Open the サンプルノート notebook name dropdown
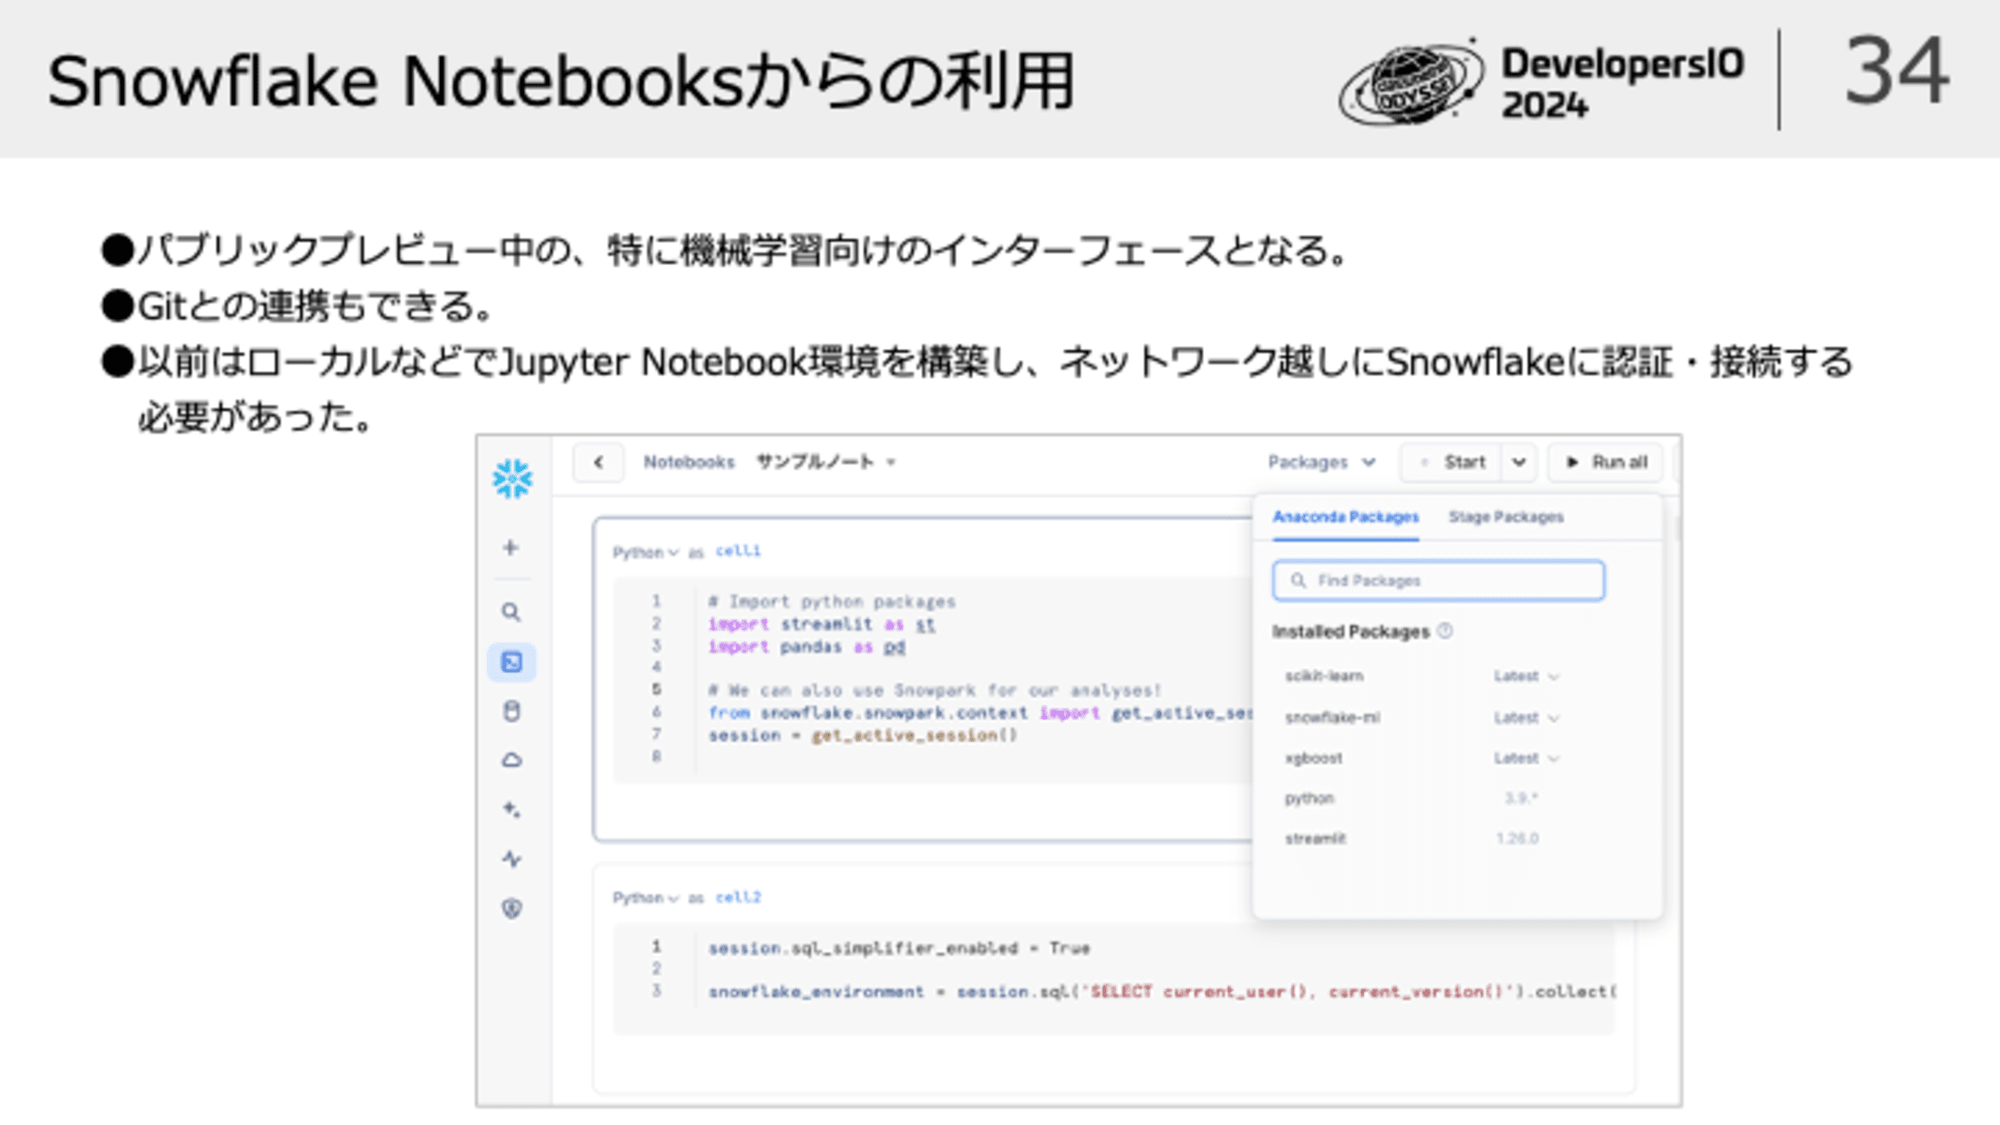The width and height of the screenshot is (2000, 1125). (x=825, y=462)
